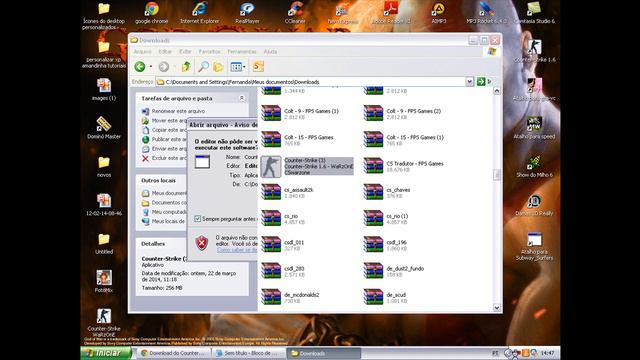Select the de_mcdonalds2 archive icon
This screenshot has height=360, width=640.
click(271, 297)
